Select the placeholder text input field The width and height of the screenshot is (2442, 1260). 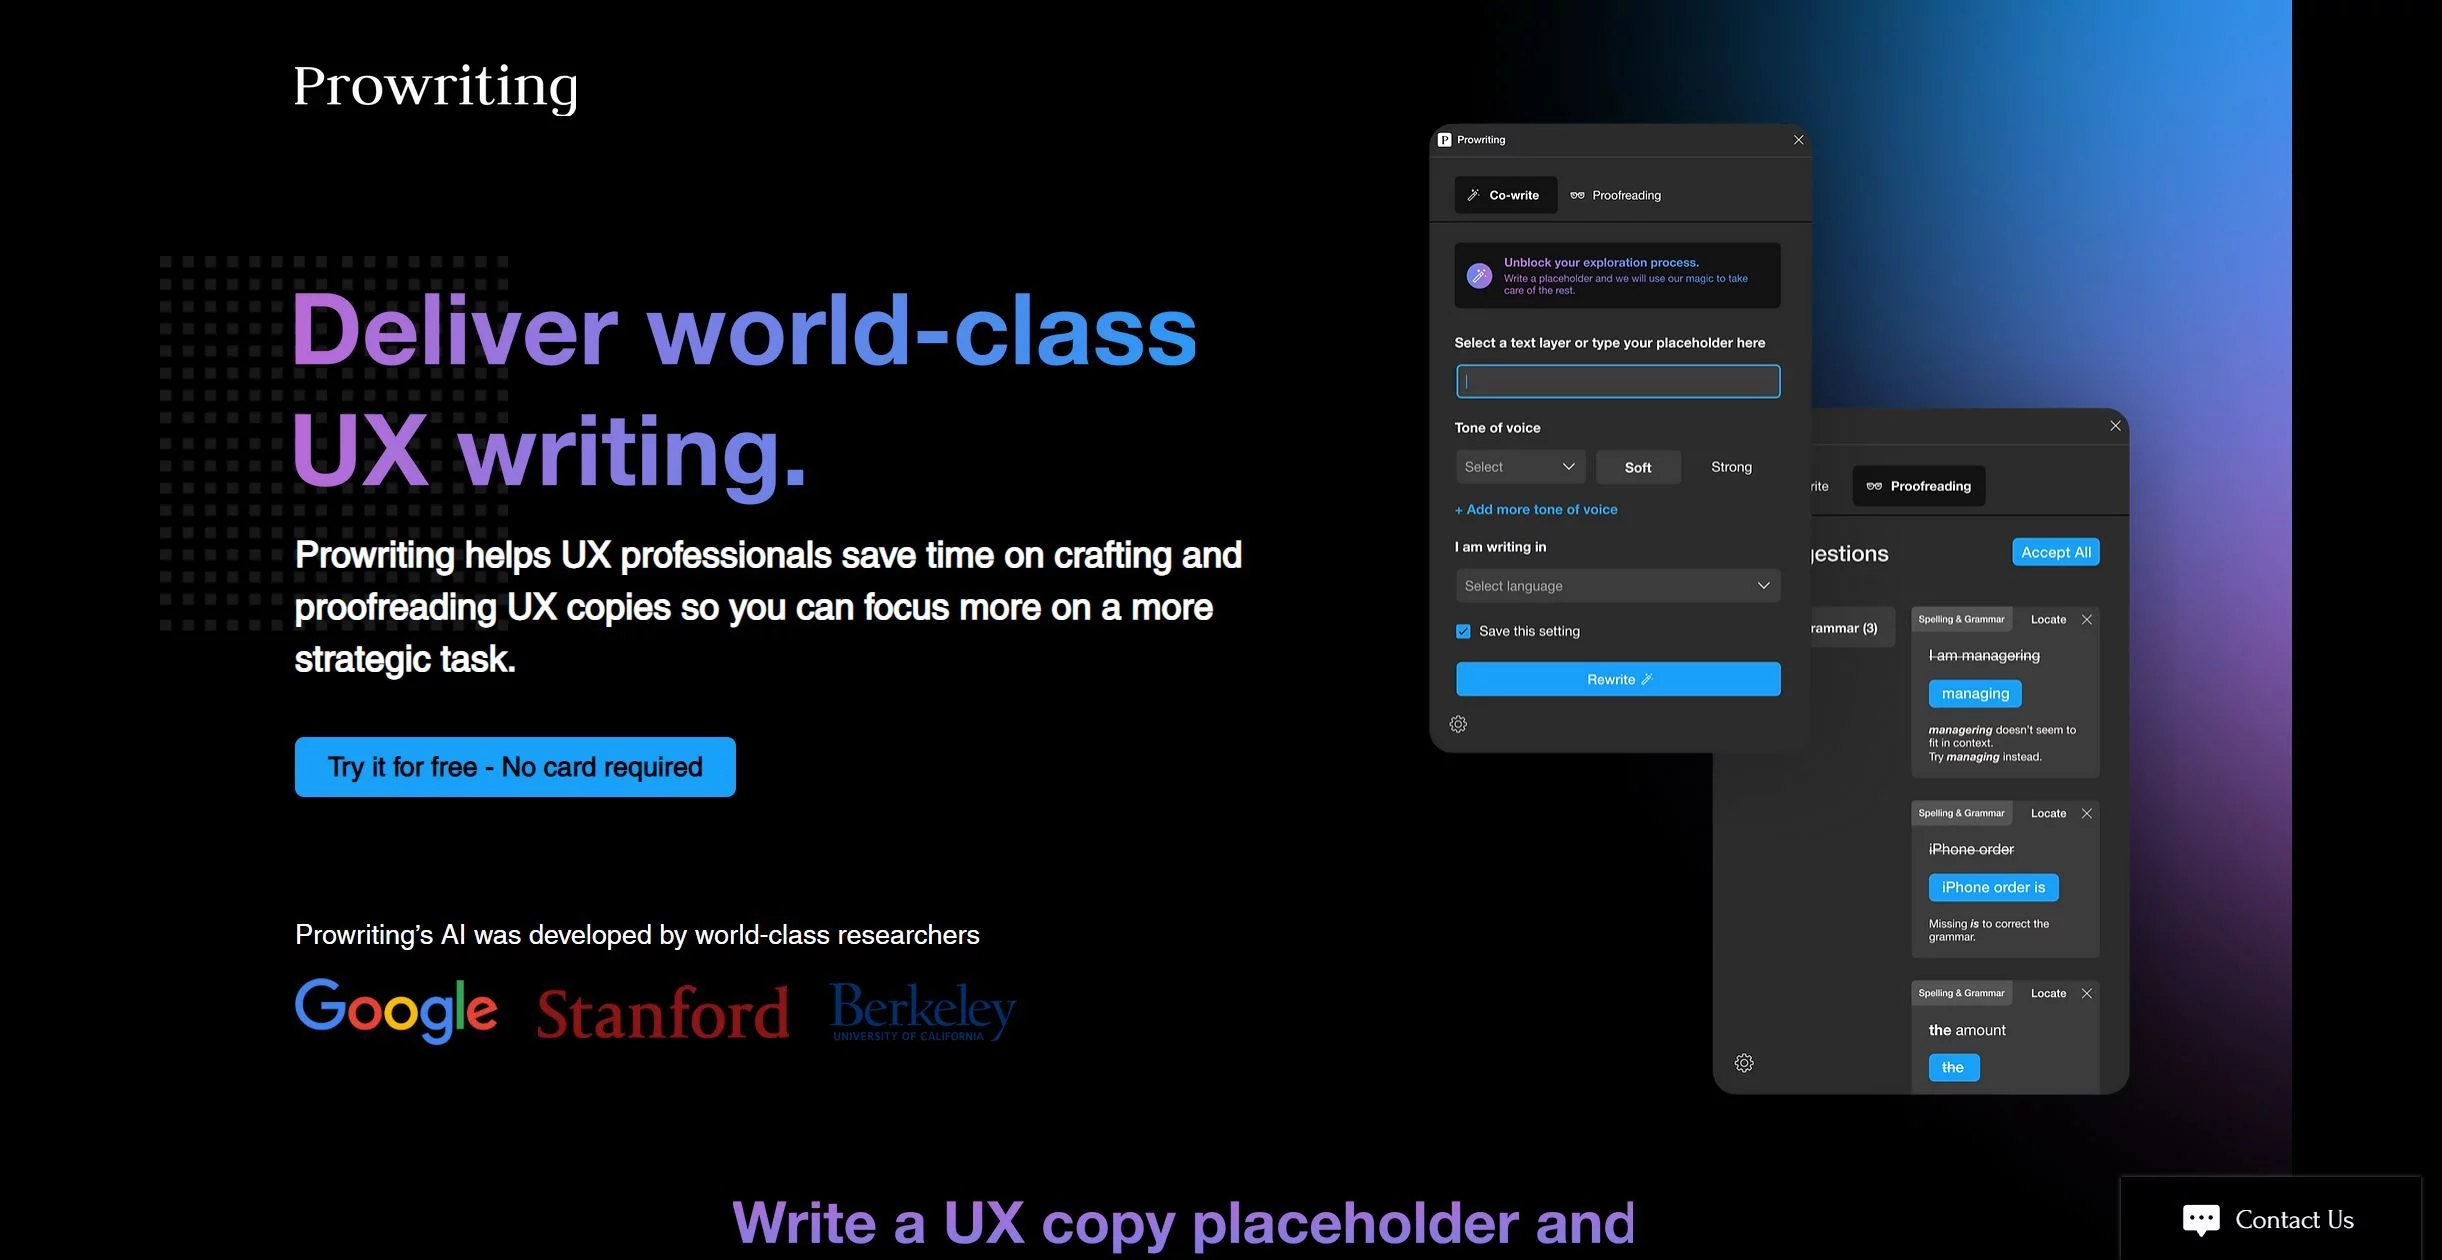pos(1616,381)
